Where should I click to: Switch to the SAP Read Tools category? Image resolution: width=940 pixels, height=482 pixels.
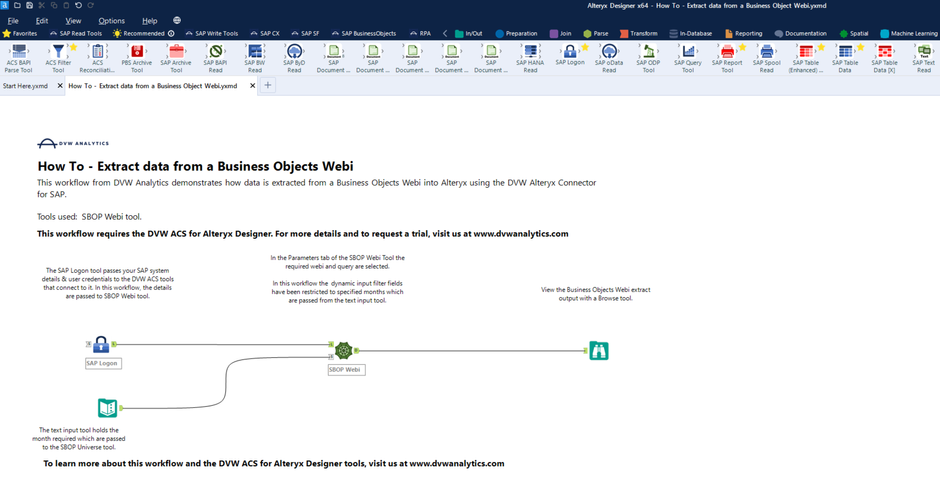coord(76,34)
